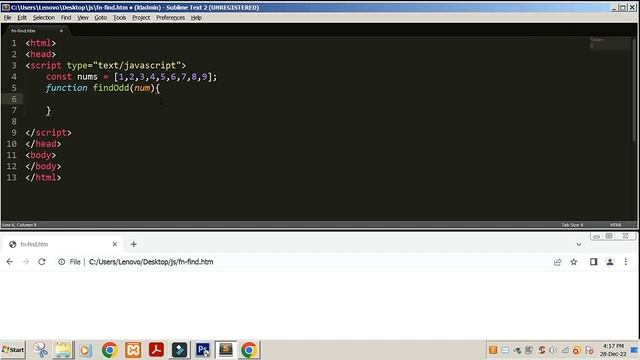Click the Windows Start button
640x360 pixels.
13,350
